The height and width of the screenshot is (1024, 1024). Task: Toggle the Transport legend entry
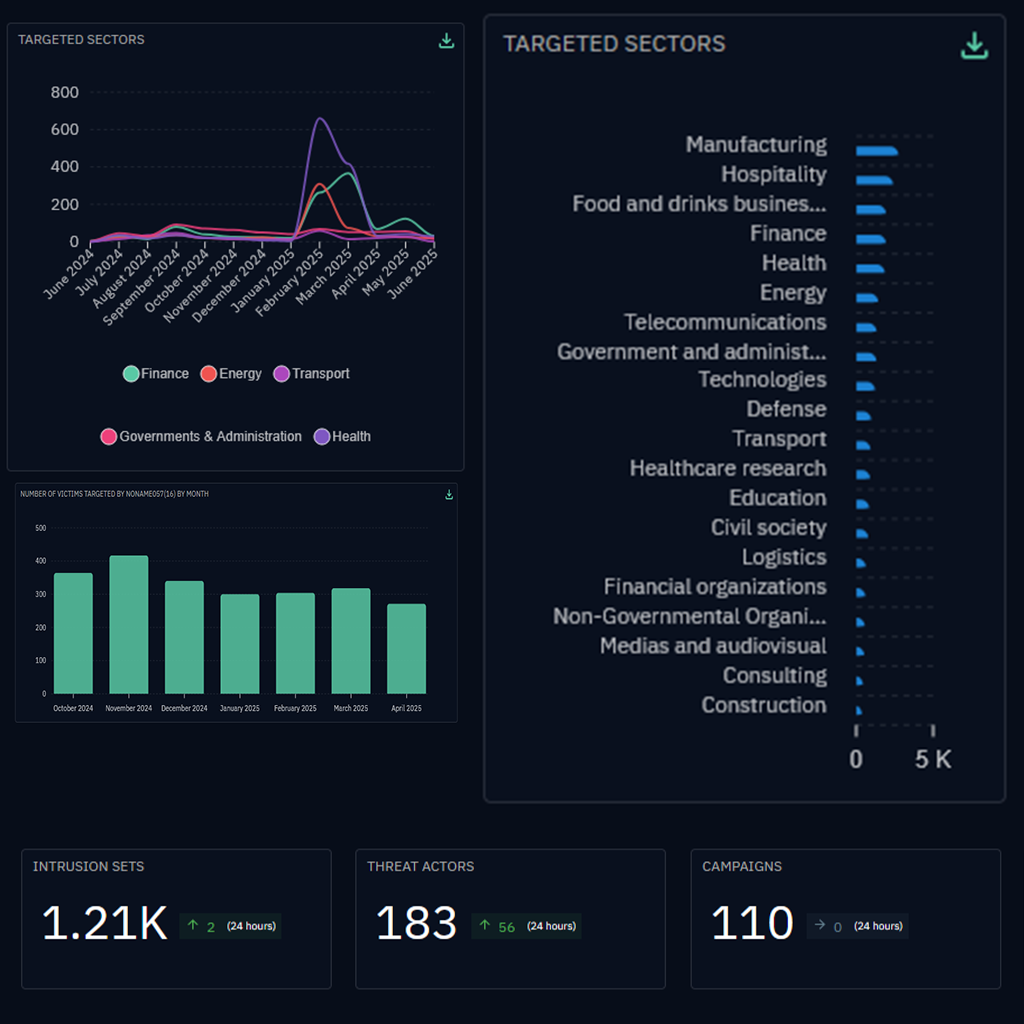click(311, 374)
